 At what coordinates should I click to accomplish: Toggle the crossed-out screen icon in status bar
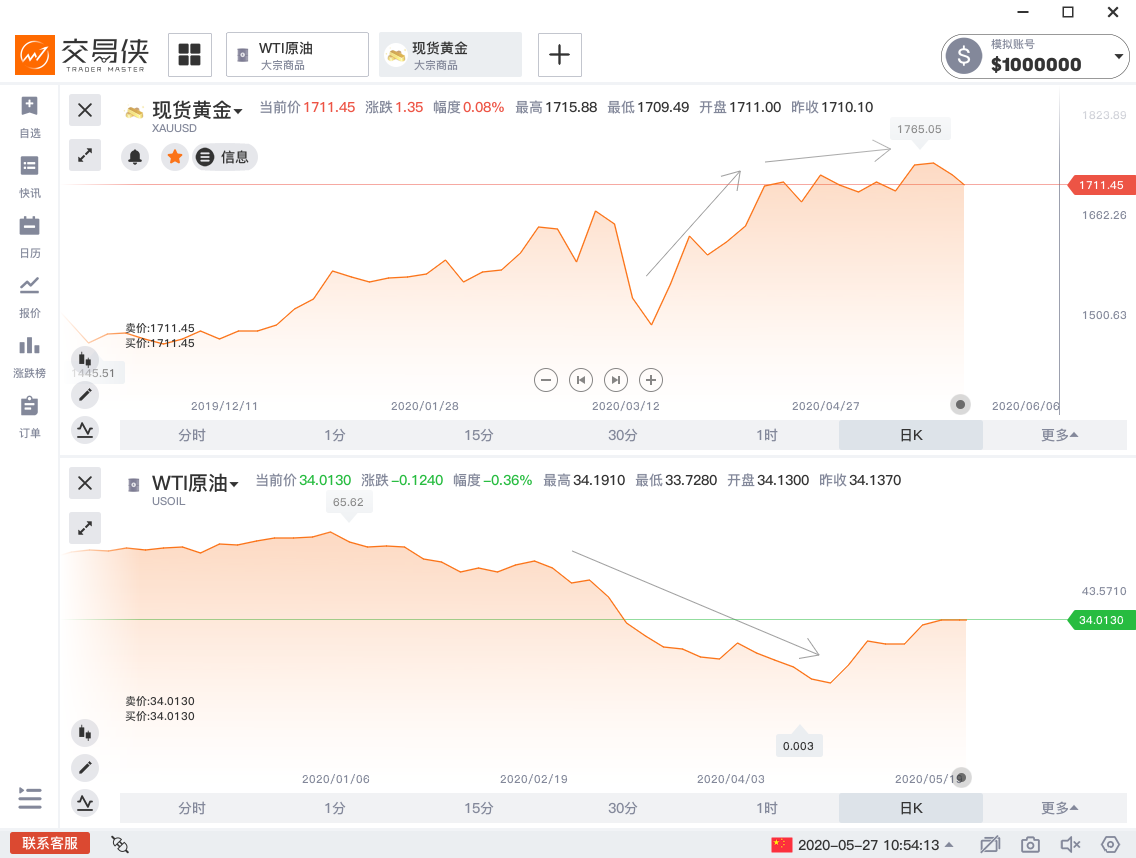990,844
